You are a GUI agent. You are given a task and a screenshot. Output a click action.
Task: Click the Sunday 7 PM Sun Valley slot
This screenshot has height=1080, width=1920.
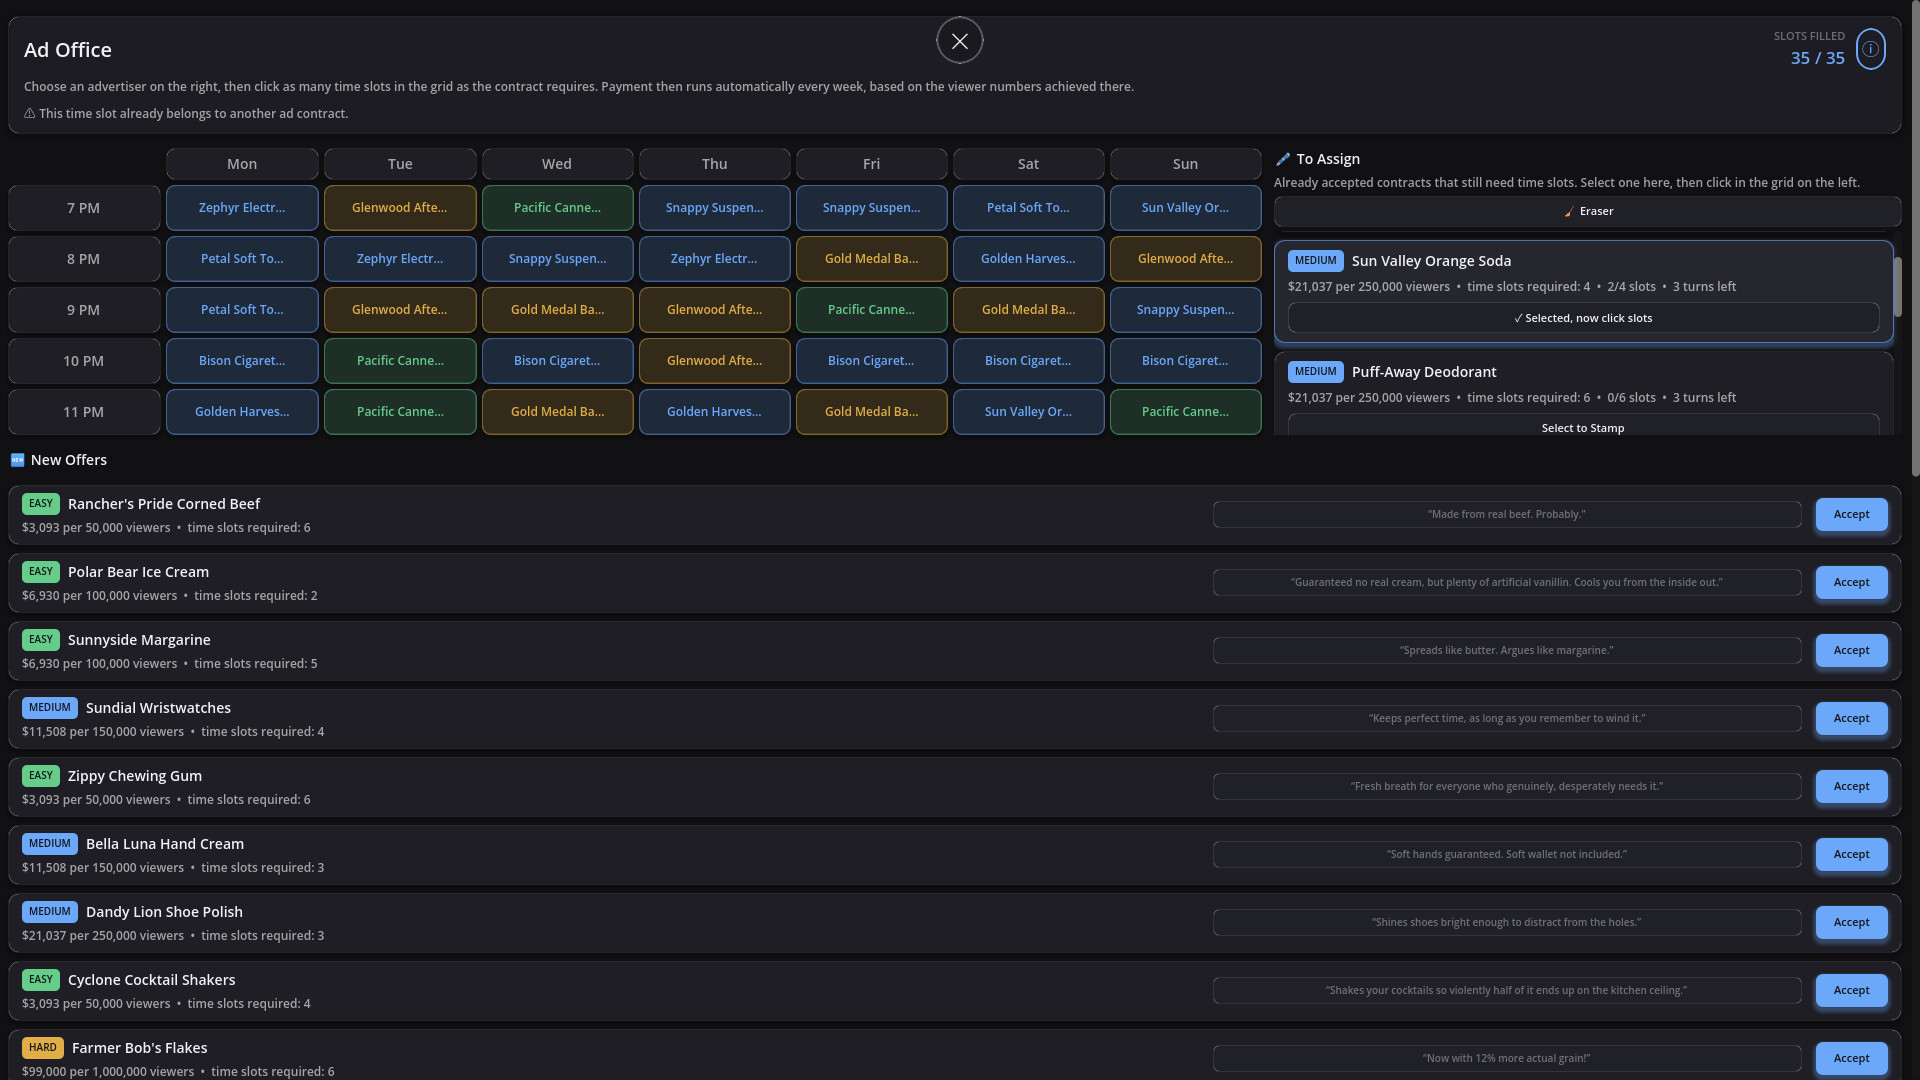(x=1185, y=208)
